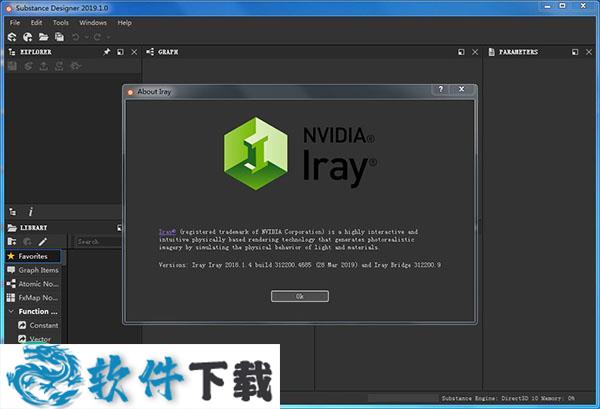Click the Explorer save package icon
The image size is (600, 409).
[x=12, y=66]
